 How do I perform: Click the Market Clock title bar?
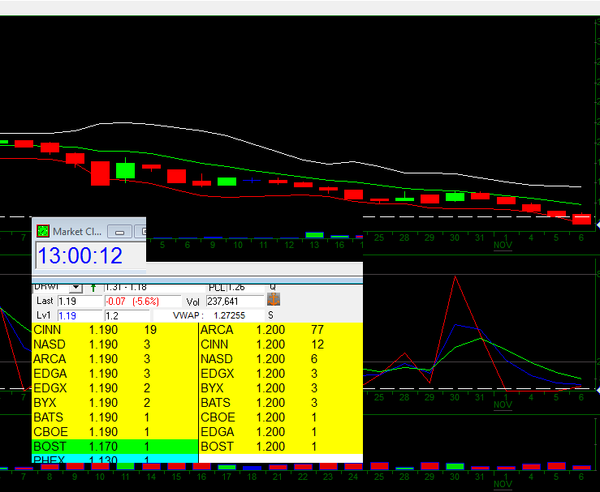tap(80, 231)
